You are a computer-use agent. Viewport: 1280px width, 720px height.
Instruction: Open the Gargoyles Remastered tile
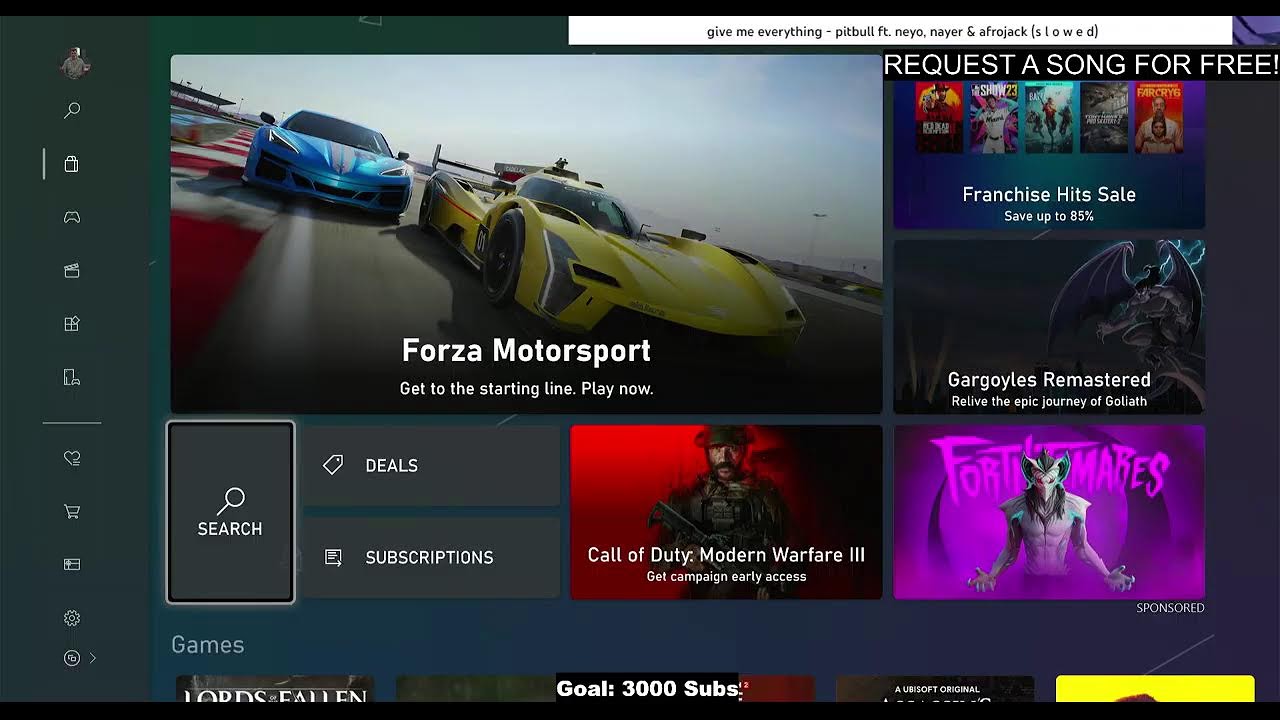[x=1049, y=327]
